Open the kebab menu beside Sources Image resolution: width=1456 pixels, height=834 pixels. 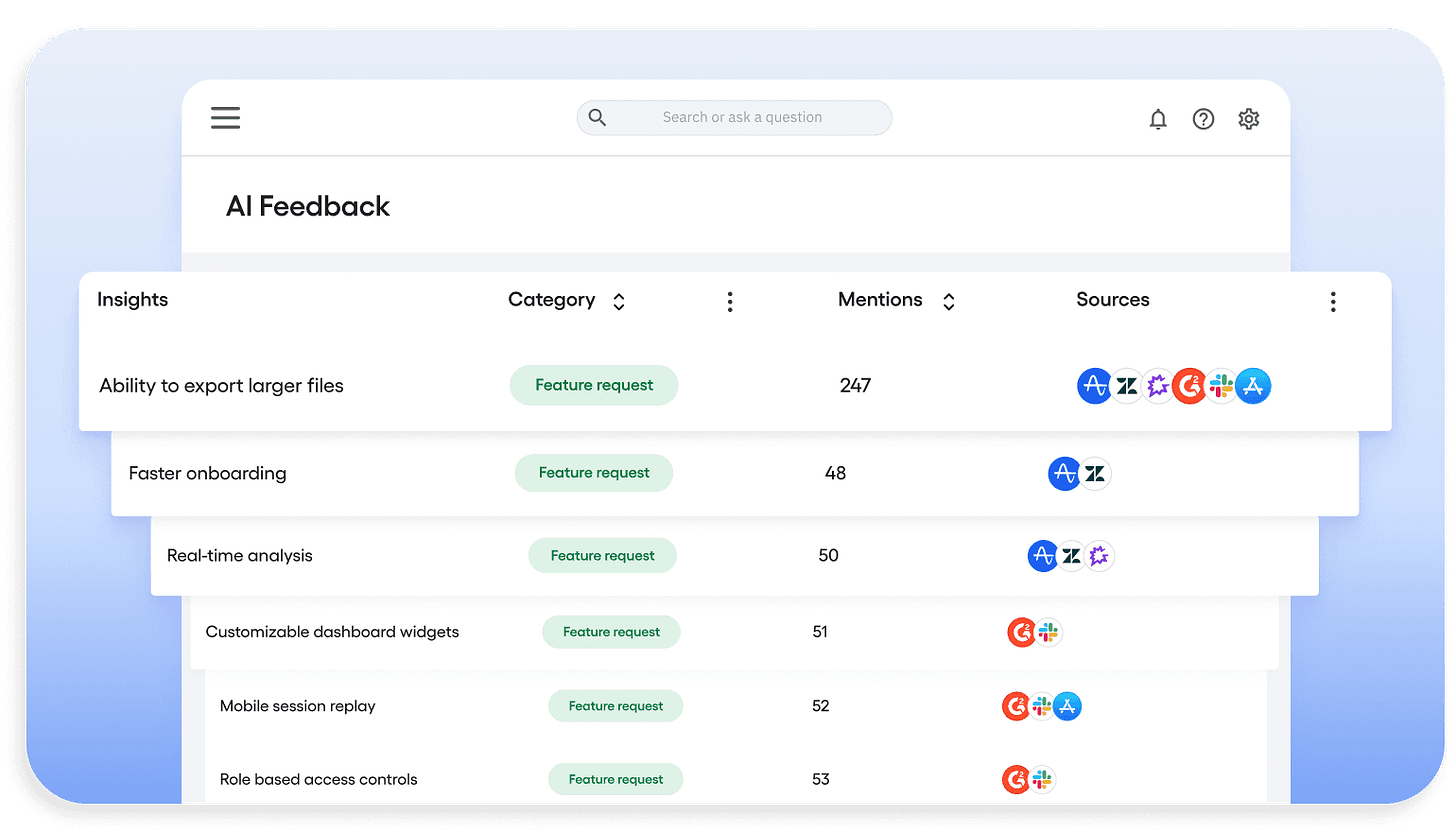click(x=1333, y=300)
